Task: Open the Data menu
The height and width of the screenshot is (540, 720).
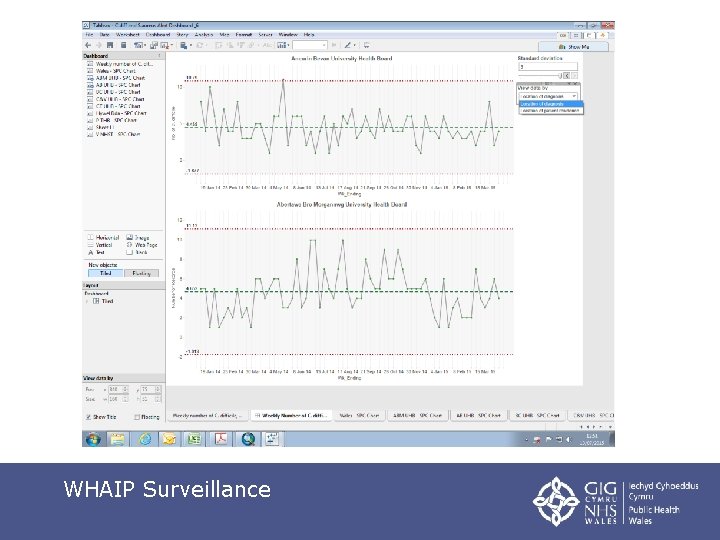Action: pos(105,34)
